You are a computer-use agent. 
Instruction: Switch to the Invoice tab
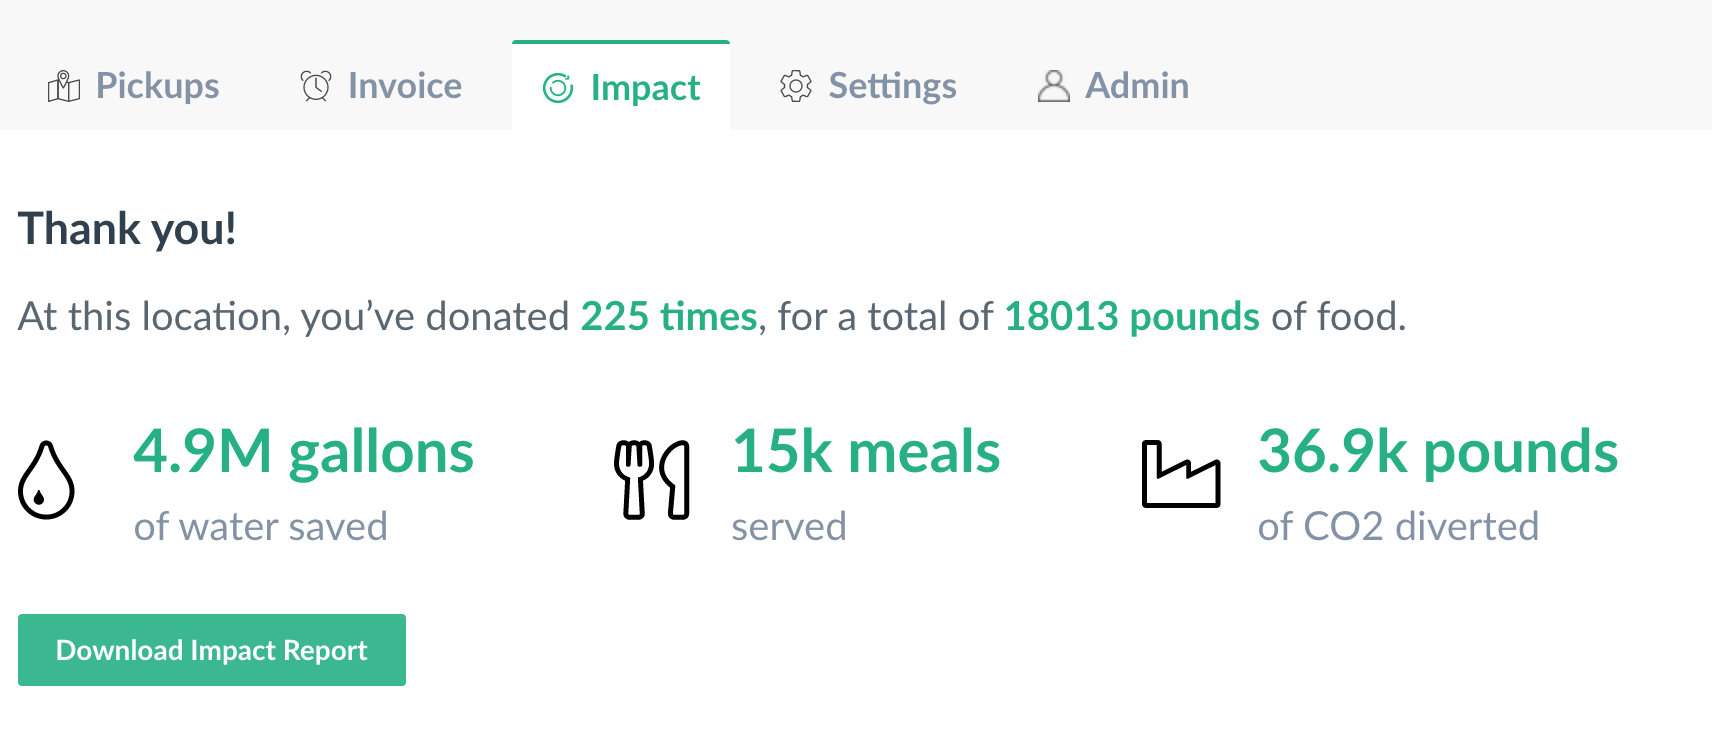404,86
